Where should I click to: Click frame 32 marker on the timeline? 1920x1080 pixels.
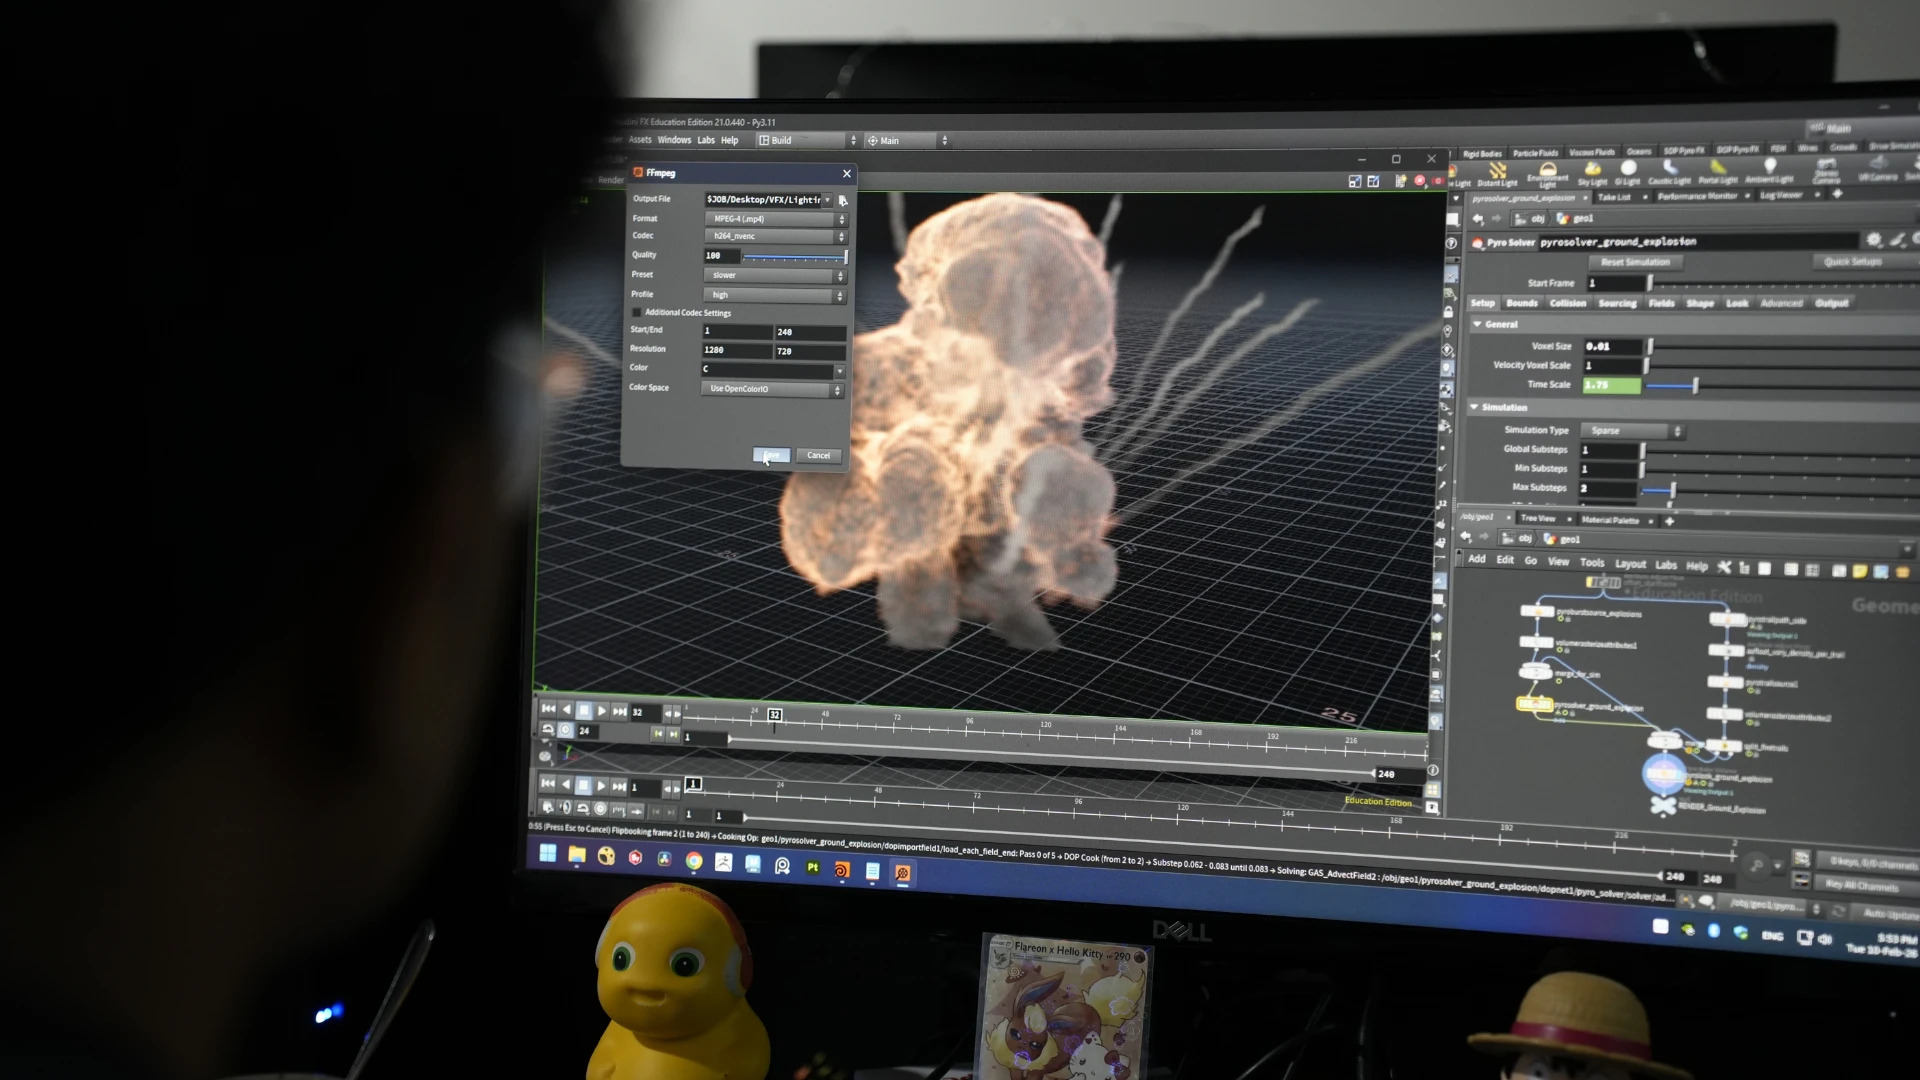click(x=774, y=715)
